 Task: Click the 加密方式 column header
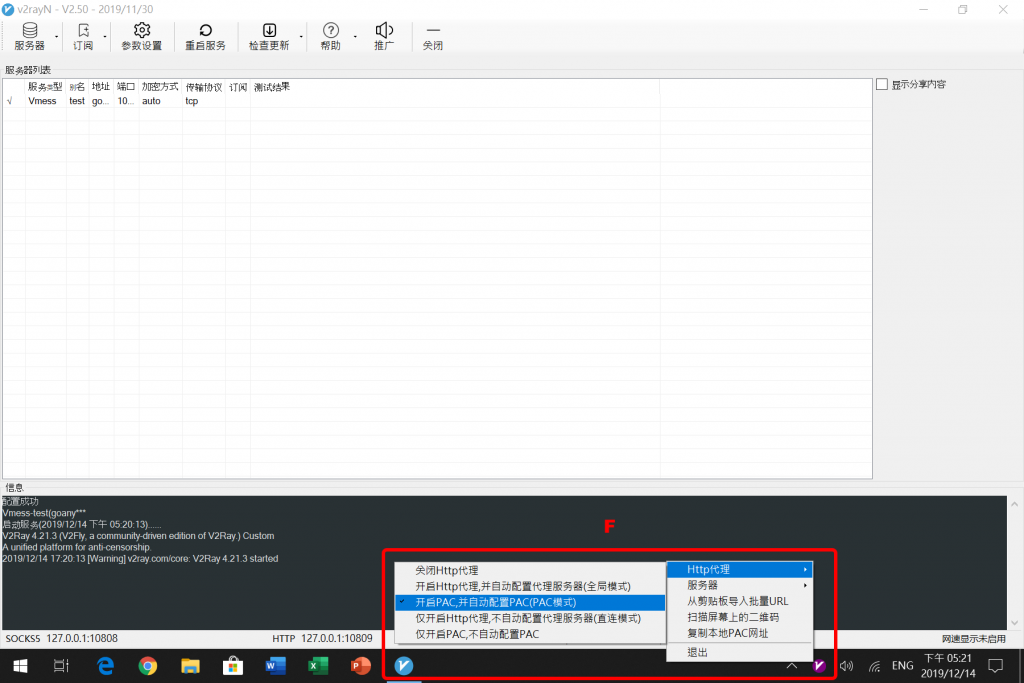pos(160,87)
